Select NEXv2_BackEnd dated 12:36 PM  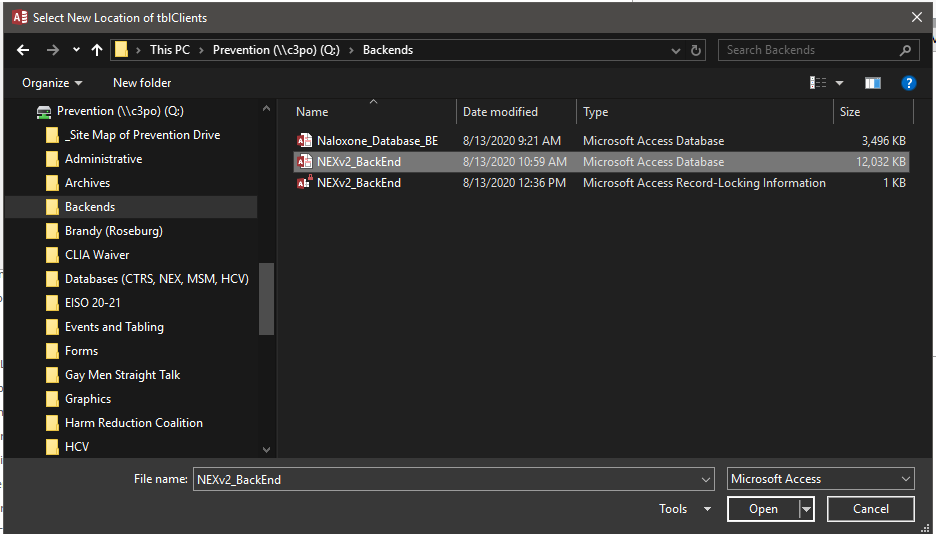359,183
